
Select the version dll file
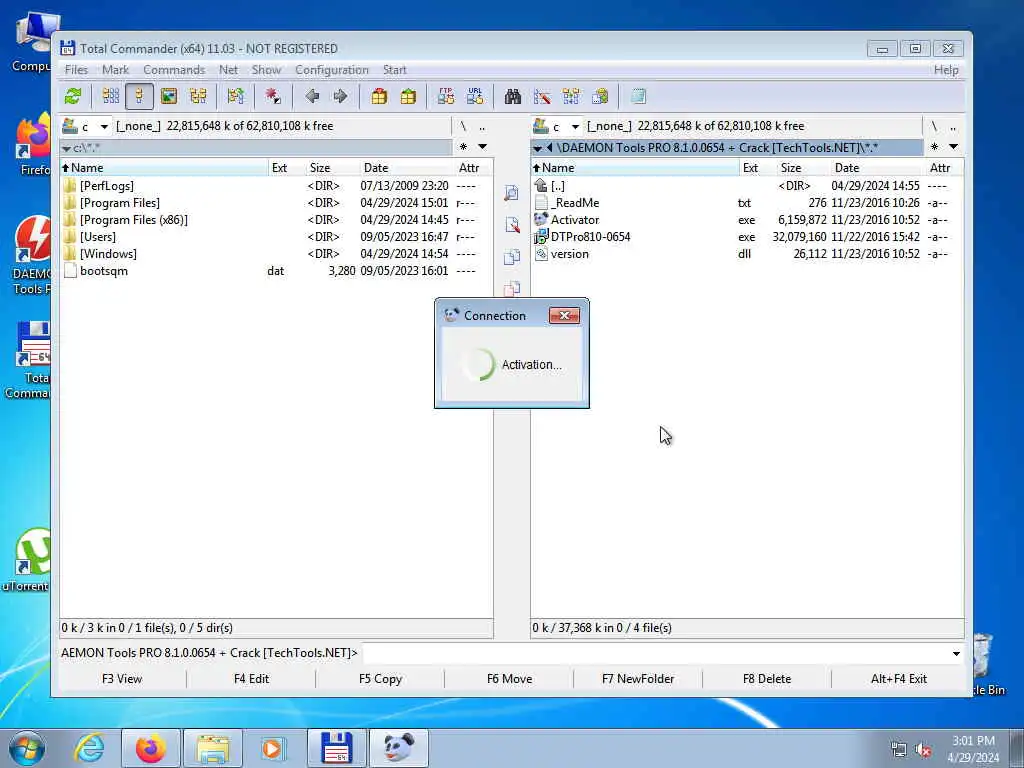point(747,254)
